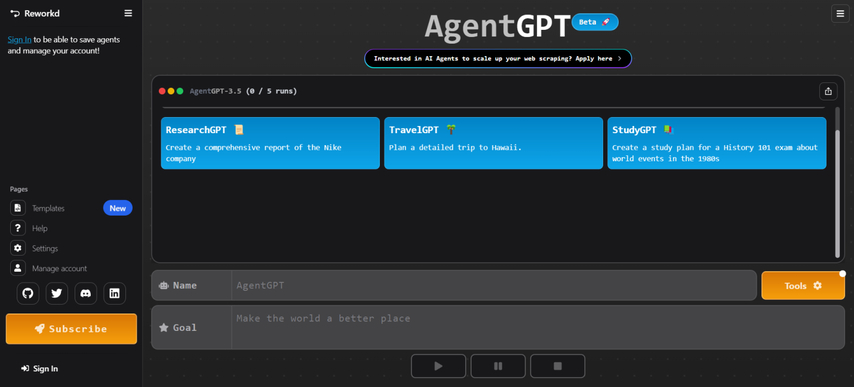
Task: Focus the agent Name input field
Action: 494,285
